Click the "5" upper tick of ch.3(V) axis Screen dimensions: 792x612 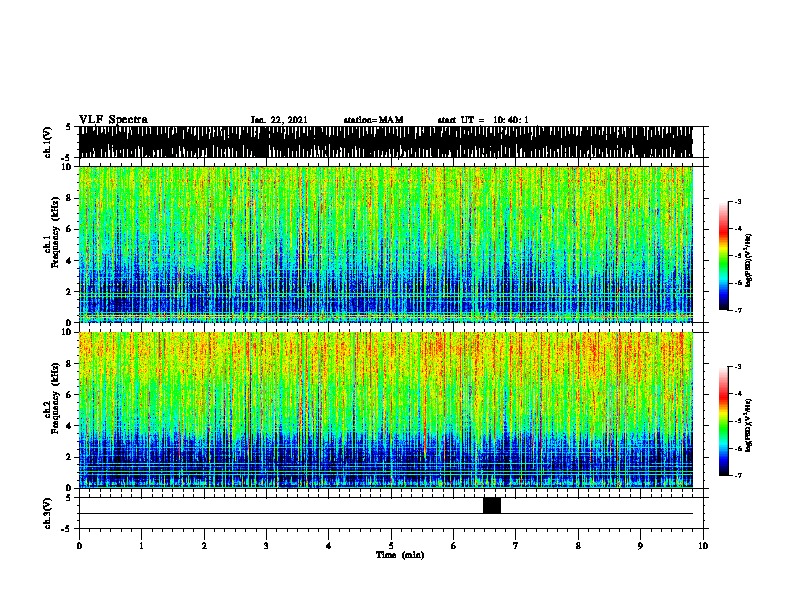coord(69,498)
